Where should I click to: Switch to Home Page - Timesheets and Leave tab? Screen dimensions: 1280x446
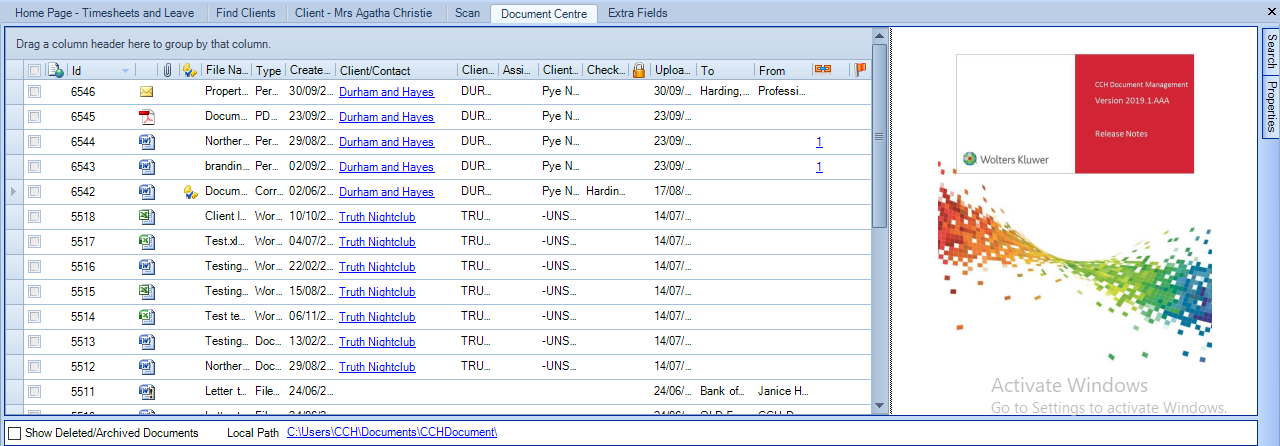coord(104,13)
